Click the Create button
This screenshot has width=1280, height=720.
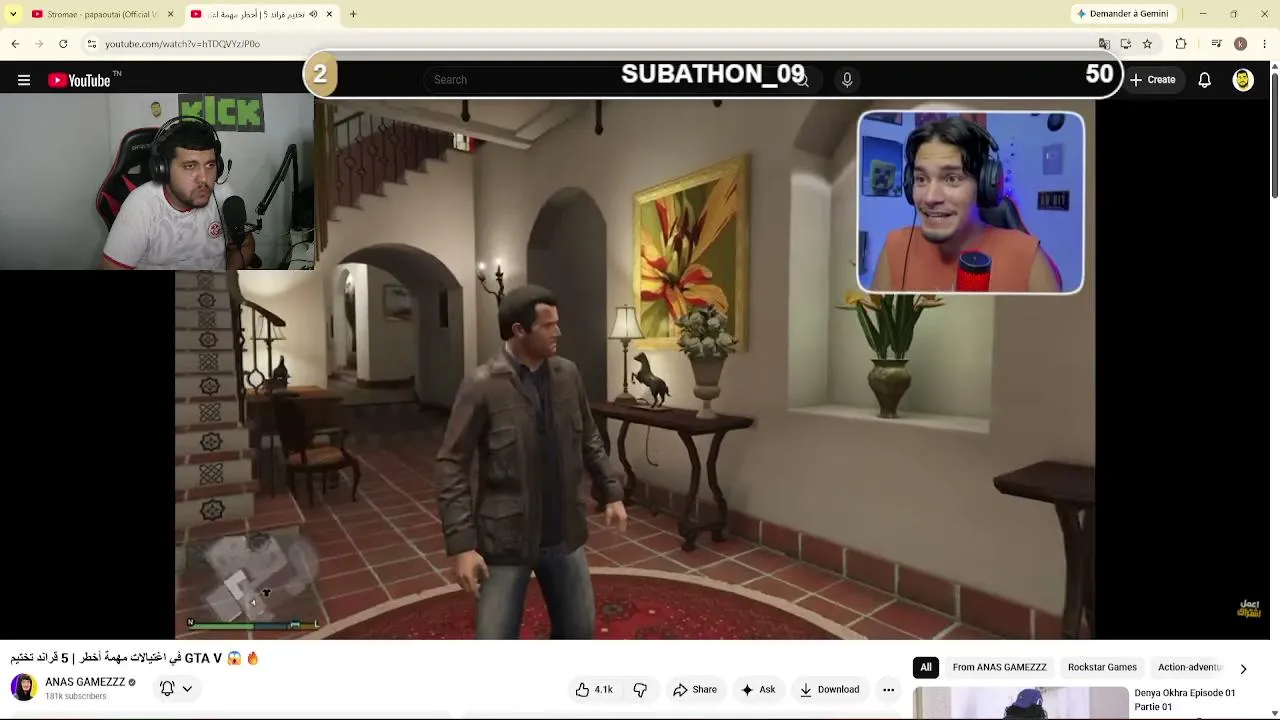[x=1152, y=80]
